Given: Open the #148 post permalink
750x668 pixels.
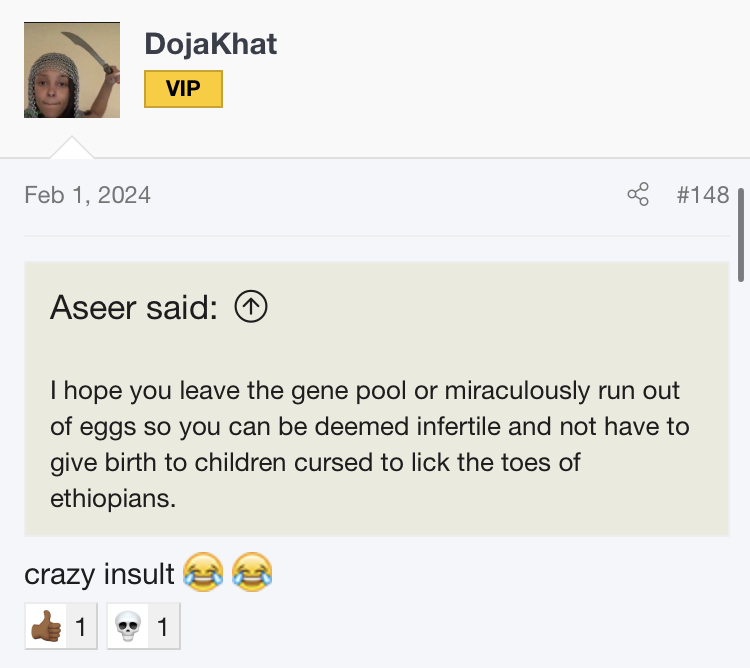Looking at the screenshot, I should pyautogui.click(x=702, y=194).
